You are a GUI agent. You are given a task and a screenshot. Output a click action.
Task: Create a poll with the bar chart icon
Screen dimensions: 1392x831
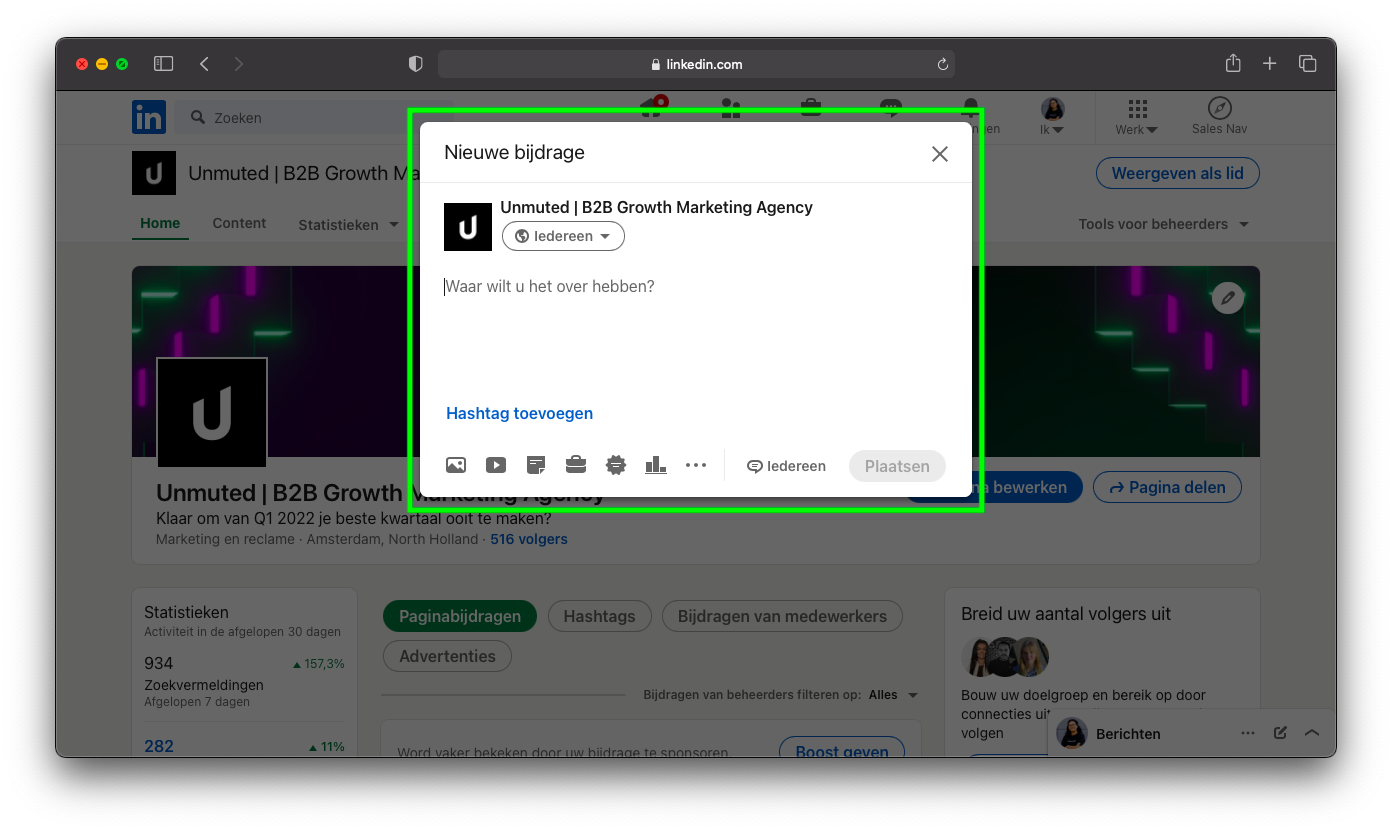[656, 465]
